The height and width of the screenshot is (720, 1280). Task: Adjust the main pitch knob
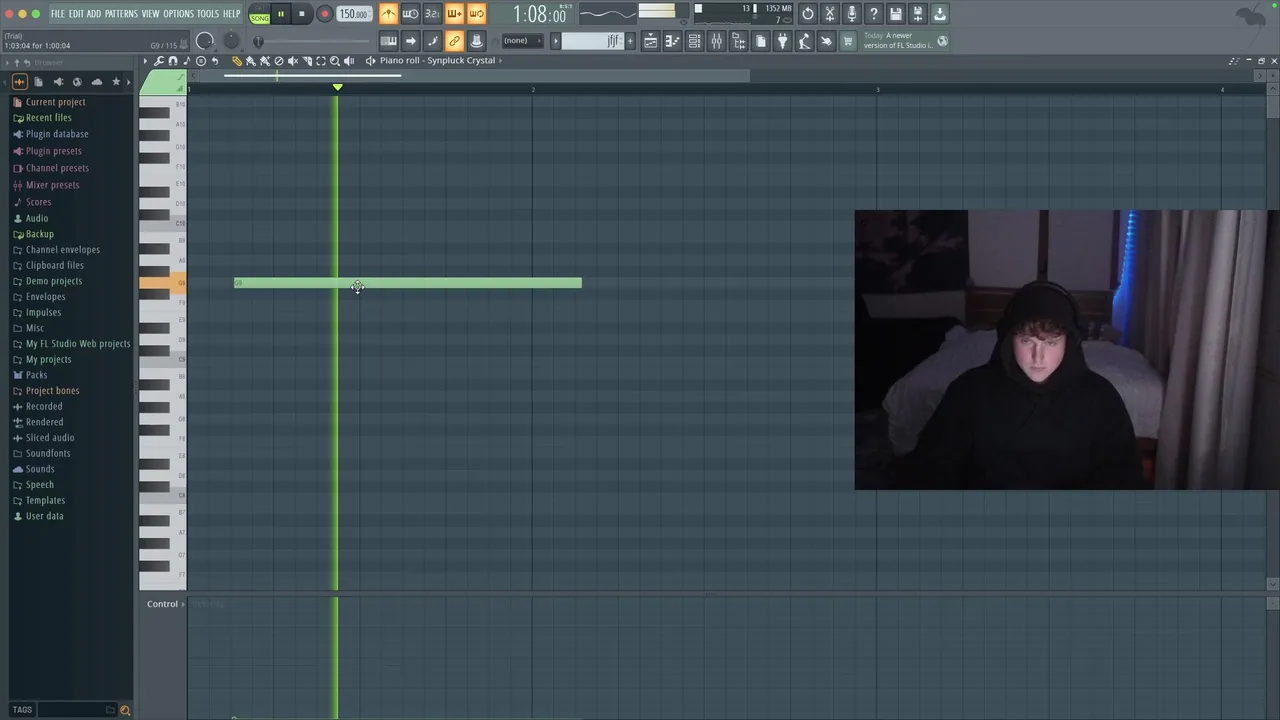(x=232, y=41)
